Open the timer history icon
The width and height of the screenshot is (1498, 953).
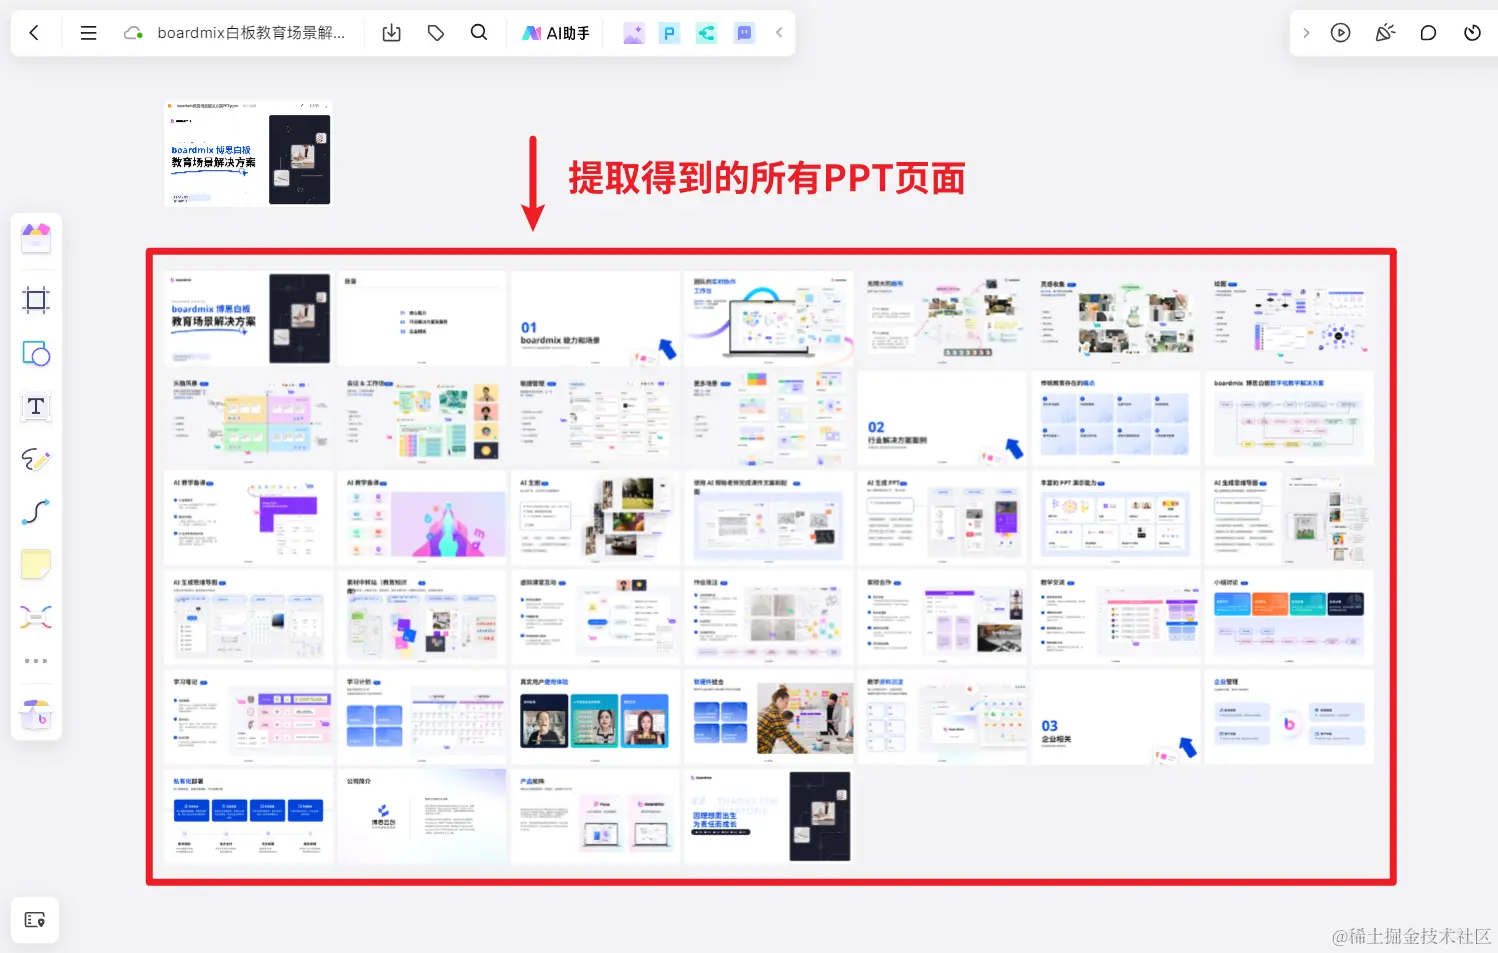click(x=1472, y=33)
